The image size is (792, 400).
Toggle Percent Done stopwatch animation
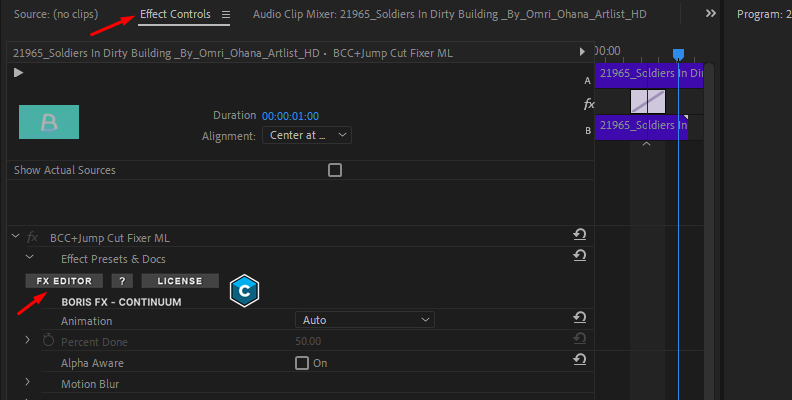pos(48,340)
